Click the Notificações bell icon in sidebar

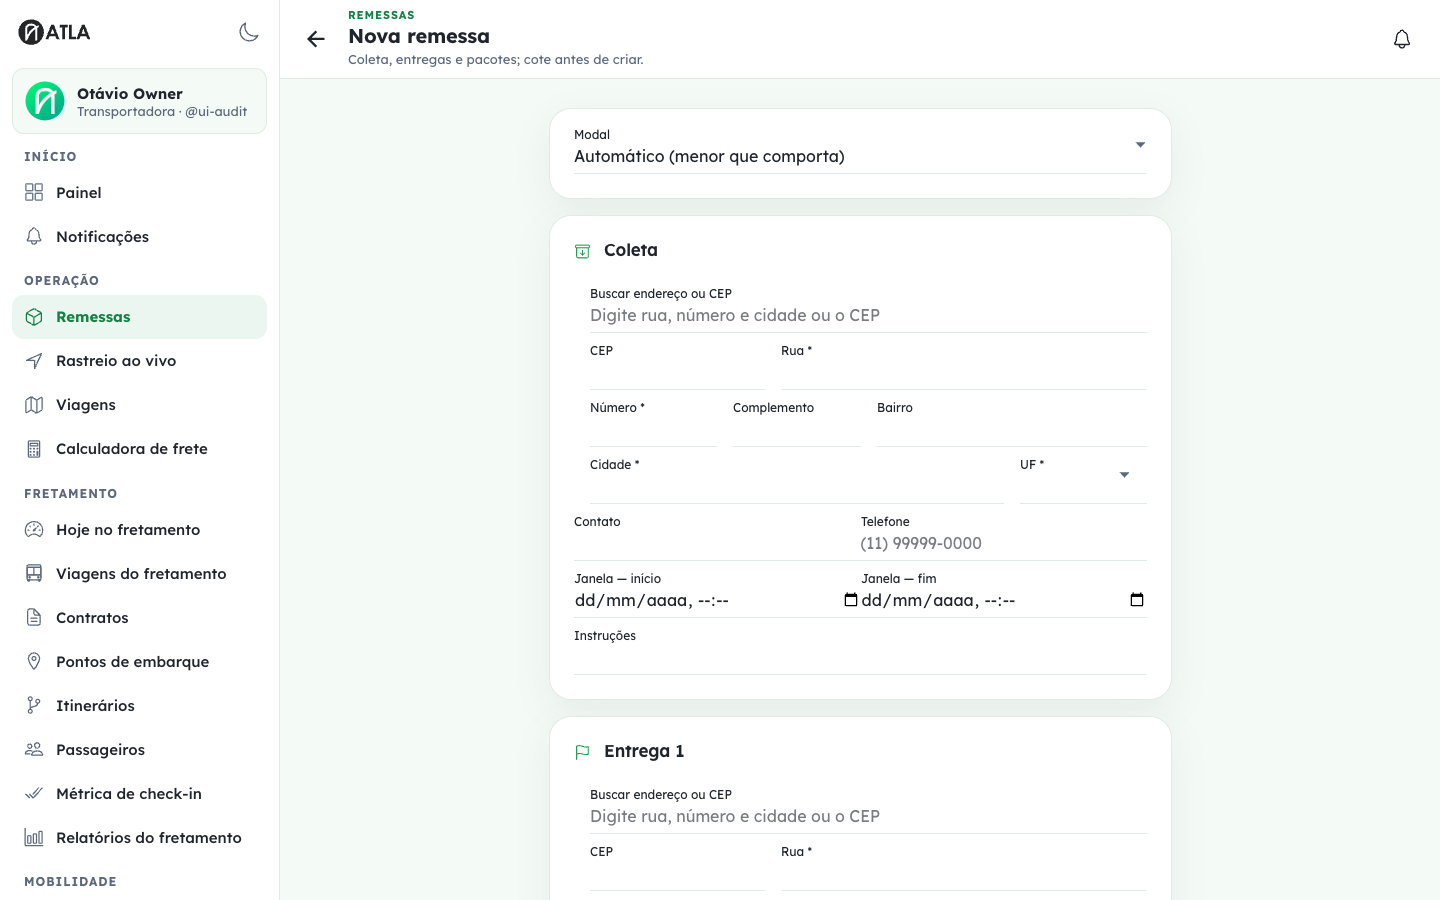tap(34, 236)
